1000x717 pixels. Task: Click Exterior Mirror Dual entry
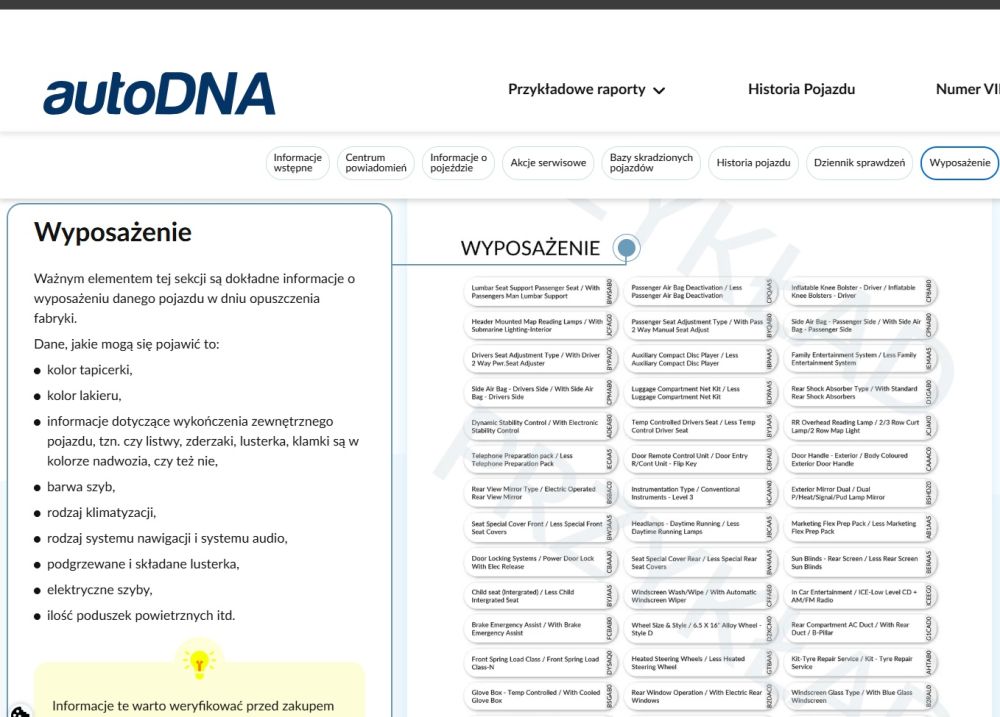tap(859, 493)
